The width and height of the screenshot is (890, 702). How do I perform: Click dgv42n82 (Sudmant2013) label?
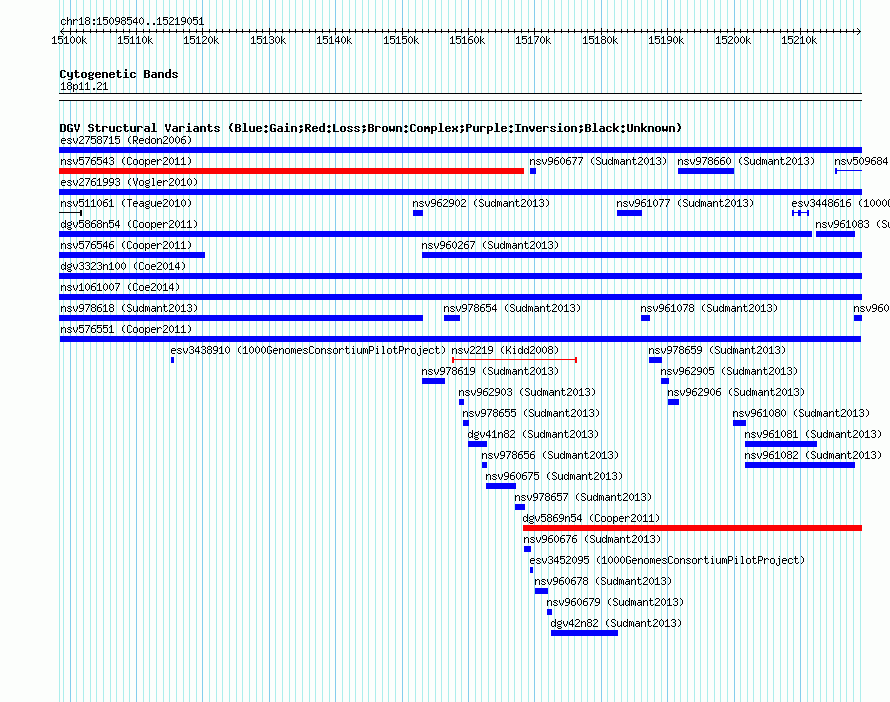point(616,623)
